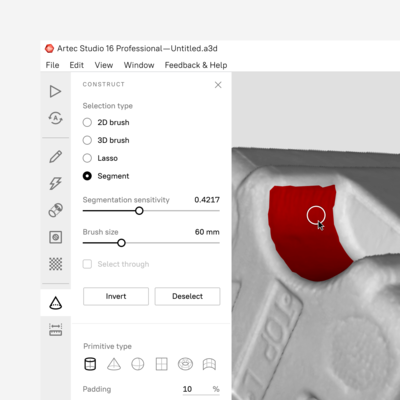The width and height of the screenshot is (400, 400).
Task: Select the Segment selection type
Action: (87, 176)
